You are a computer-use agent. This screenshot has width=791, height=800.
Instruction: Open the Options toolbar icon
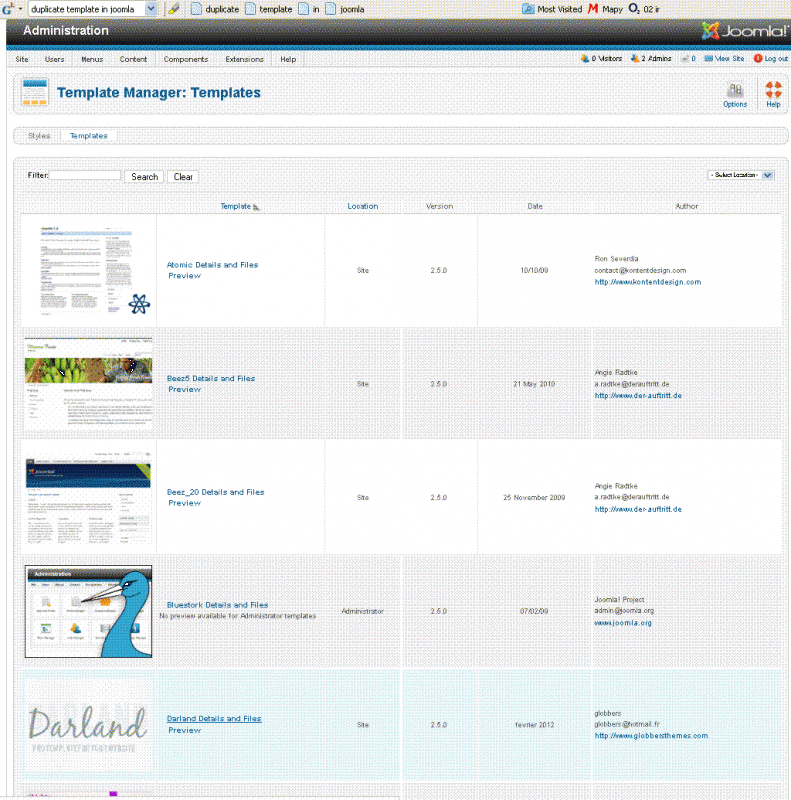[735, 90]
